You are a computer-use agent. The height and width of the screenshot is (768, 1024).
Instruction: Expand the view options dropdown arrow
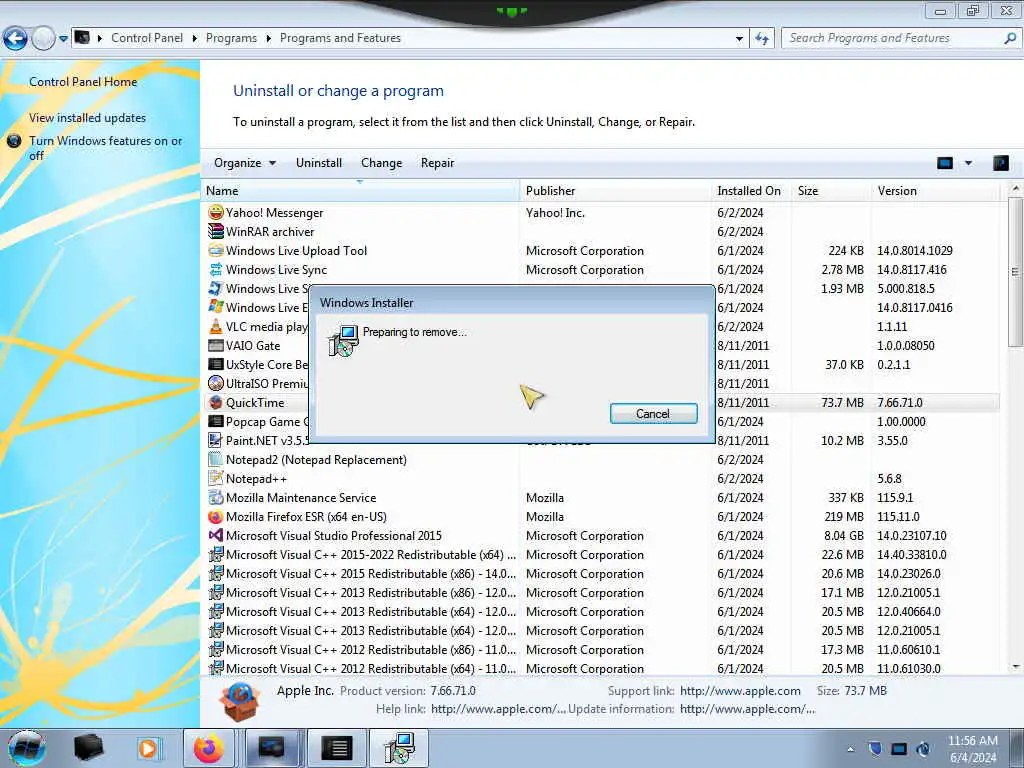pos(968,163)
